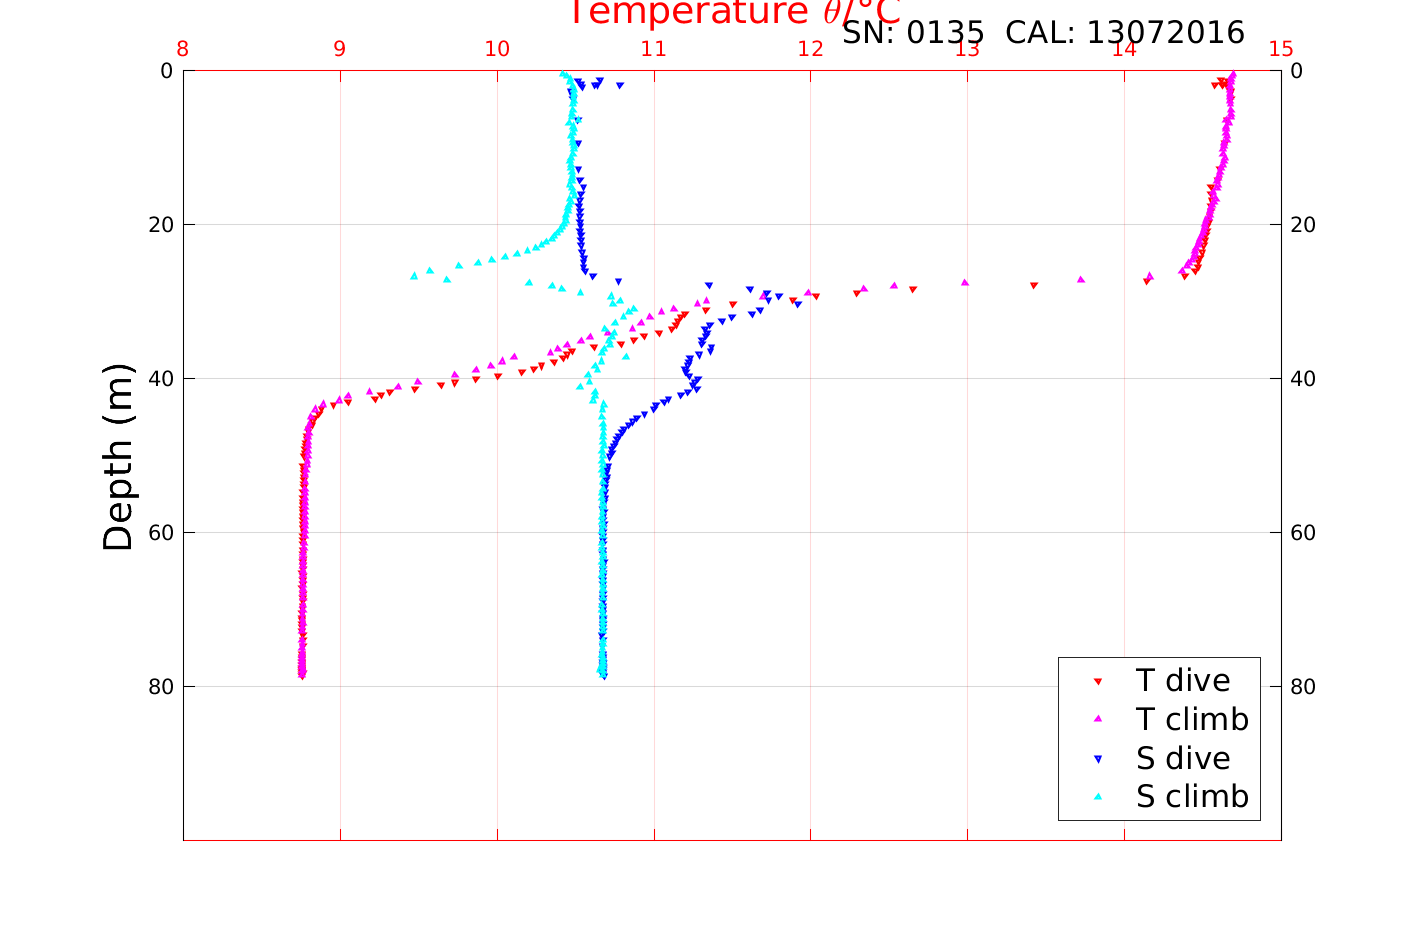
Task: Click the top axis tick label 12
Action: pos(811,49)
